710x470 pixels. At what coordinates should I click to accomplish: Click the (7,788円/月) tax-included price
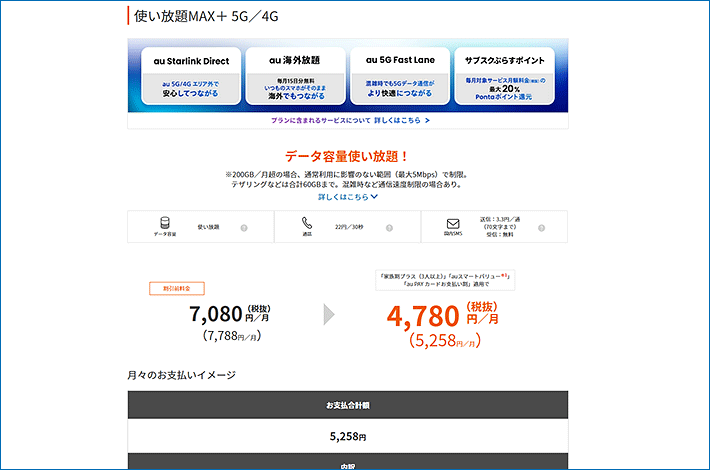pyautogui.click(x=232, y=336)
